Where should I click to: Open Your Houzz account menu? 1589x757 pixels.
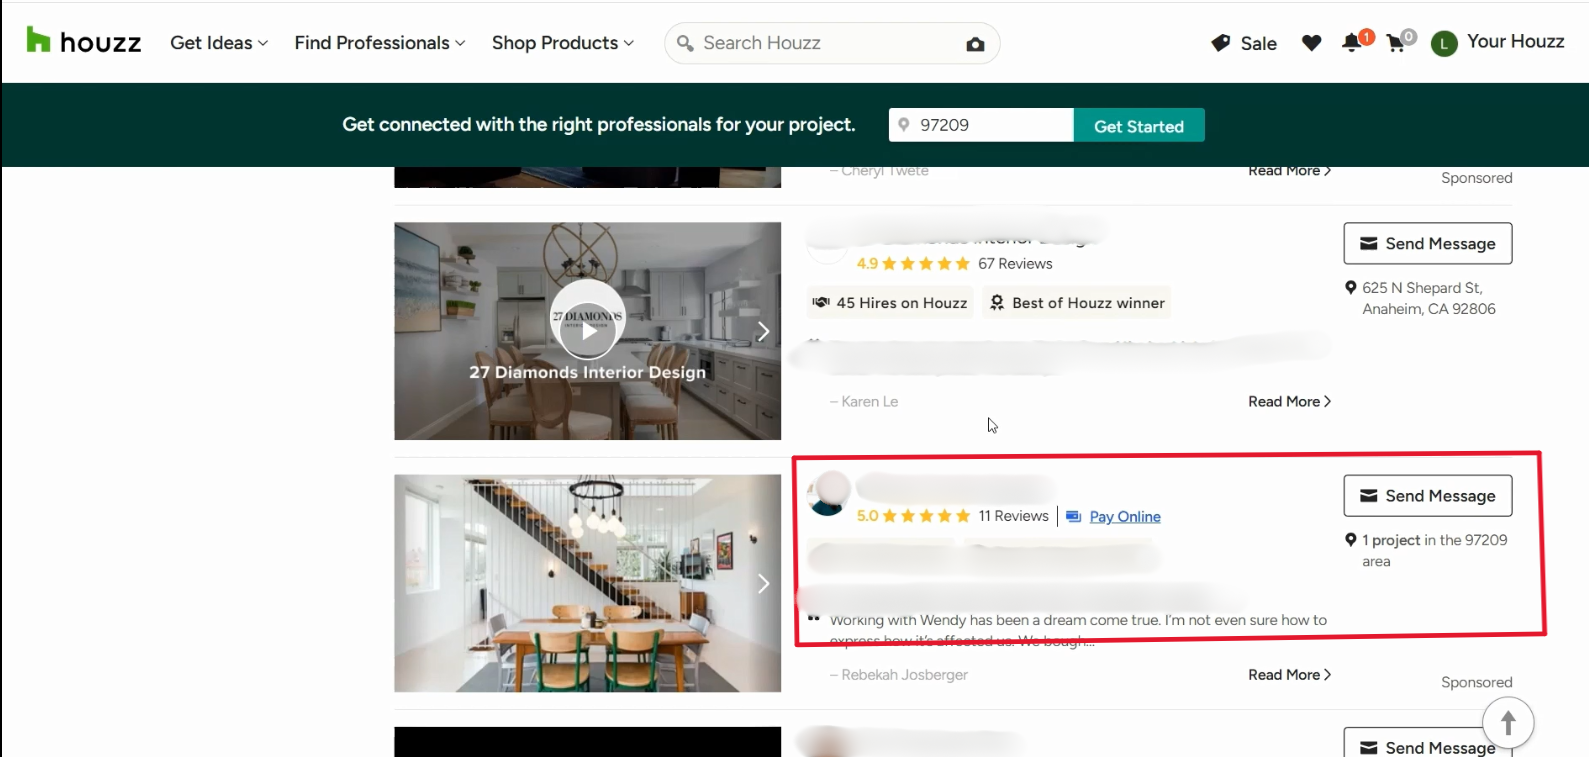(x=1515, y=41)
